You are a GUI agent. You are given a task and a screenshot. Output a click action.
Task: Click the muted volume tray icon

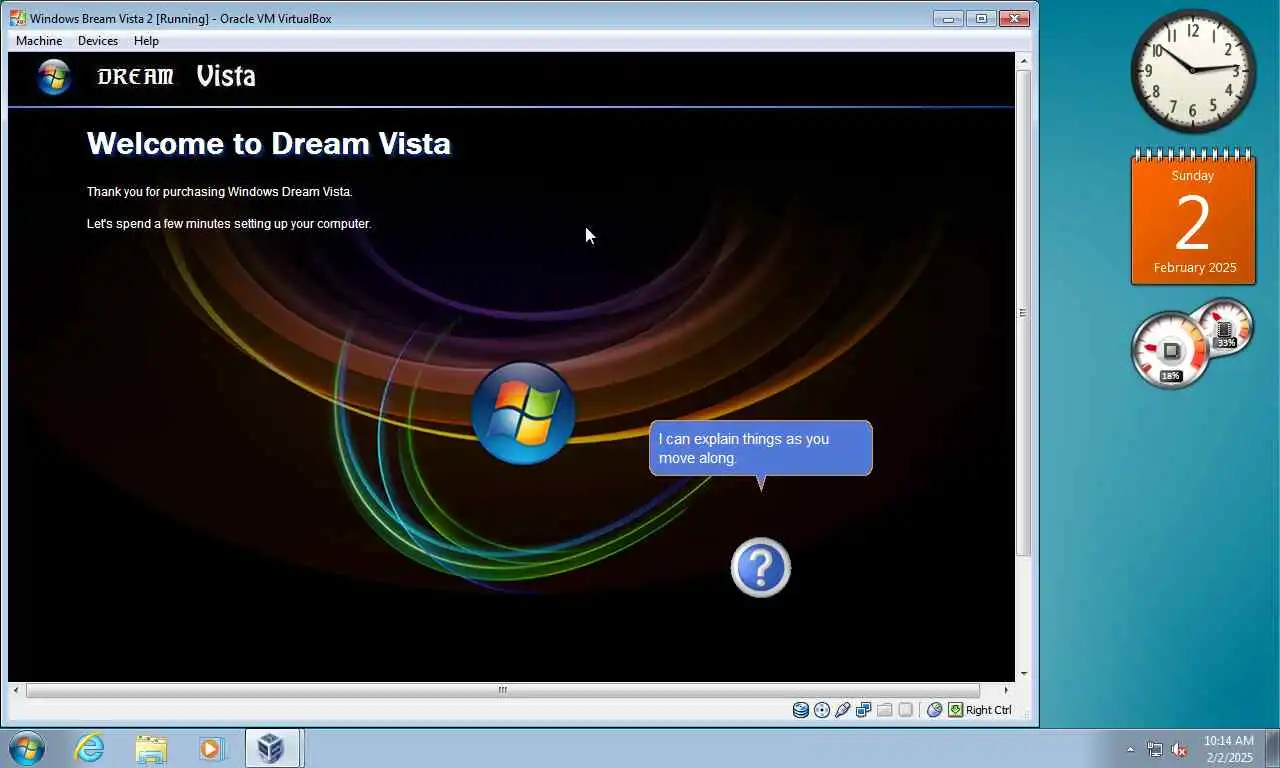pos(1180,749)
